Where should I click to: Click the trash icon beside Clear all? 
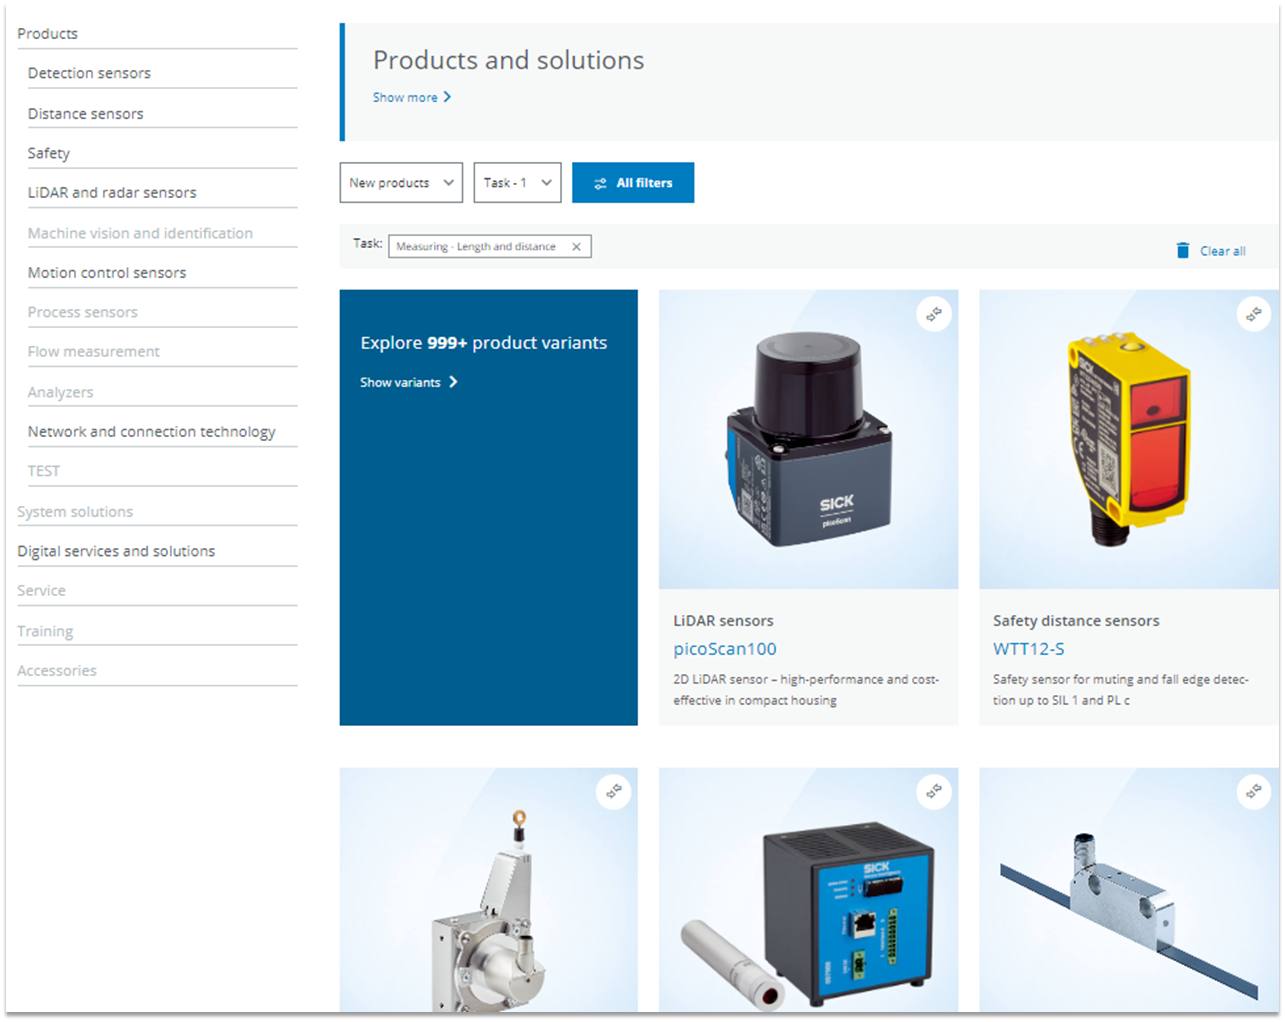coord(1183,250)
